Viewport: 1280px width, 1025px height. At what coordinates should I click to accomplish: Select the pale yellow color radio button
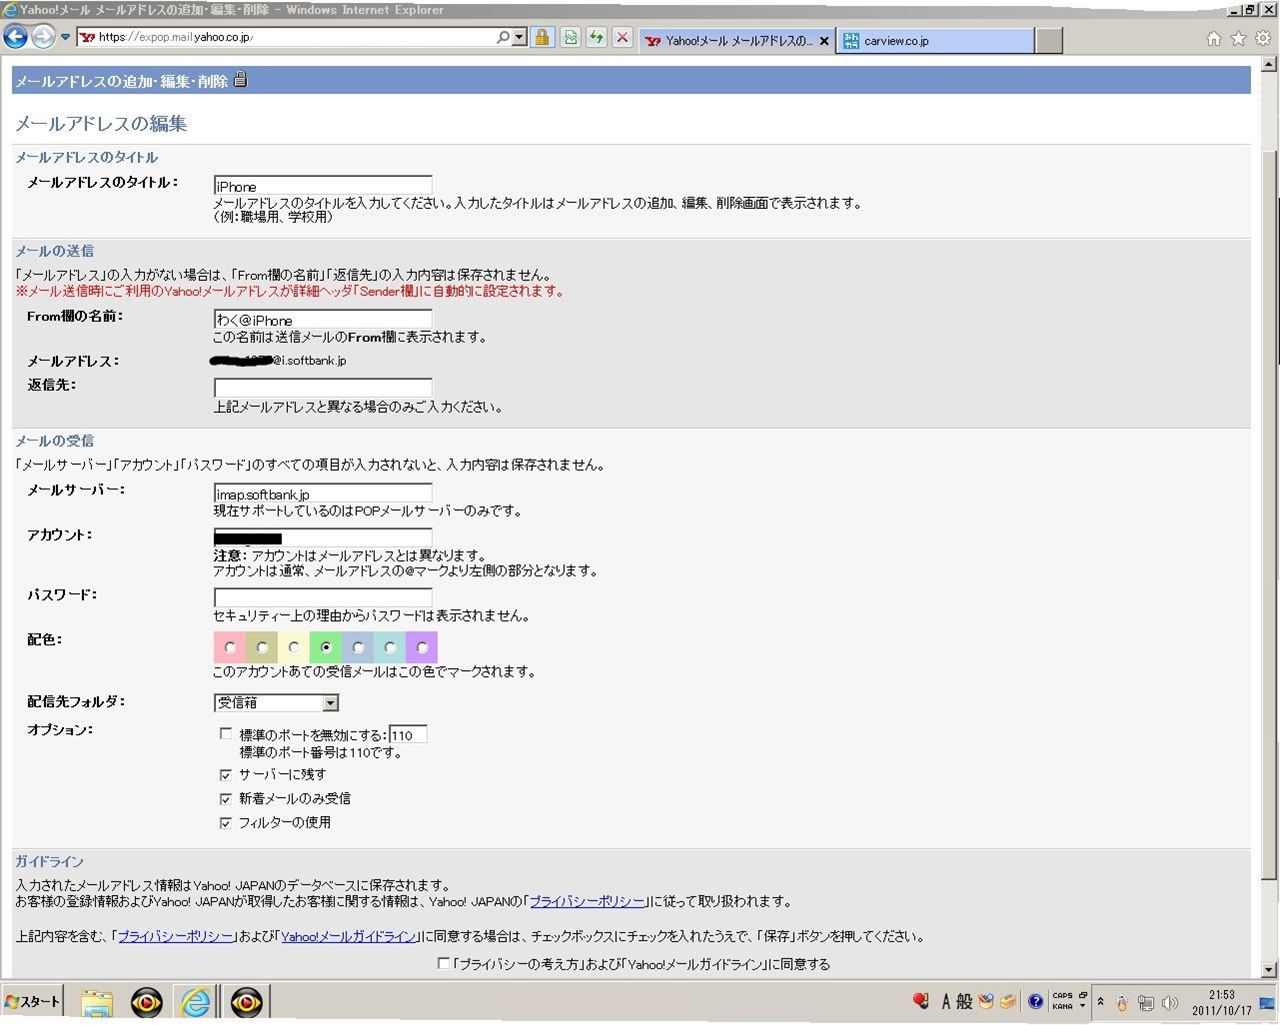pos(294,647)
